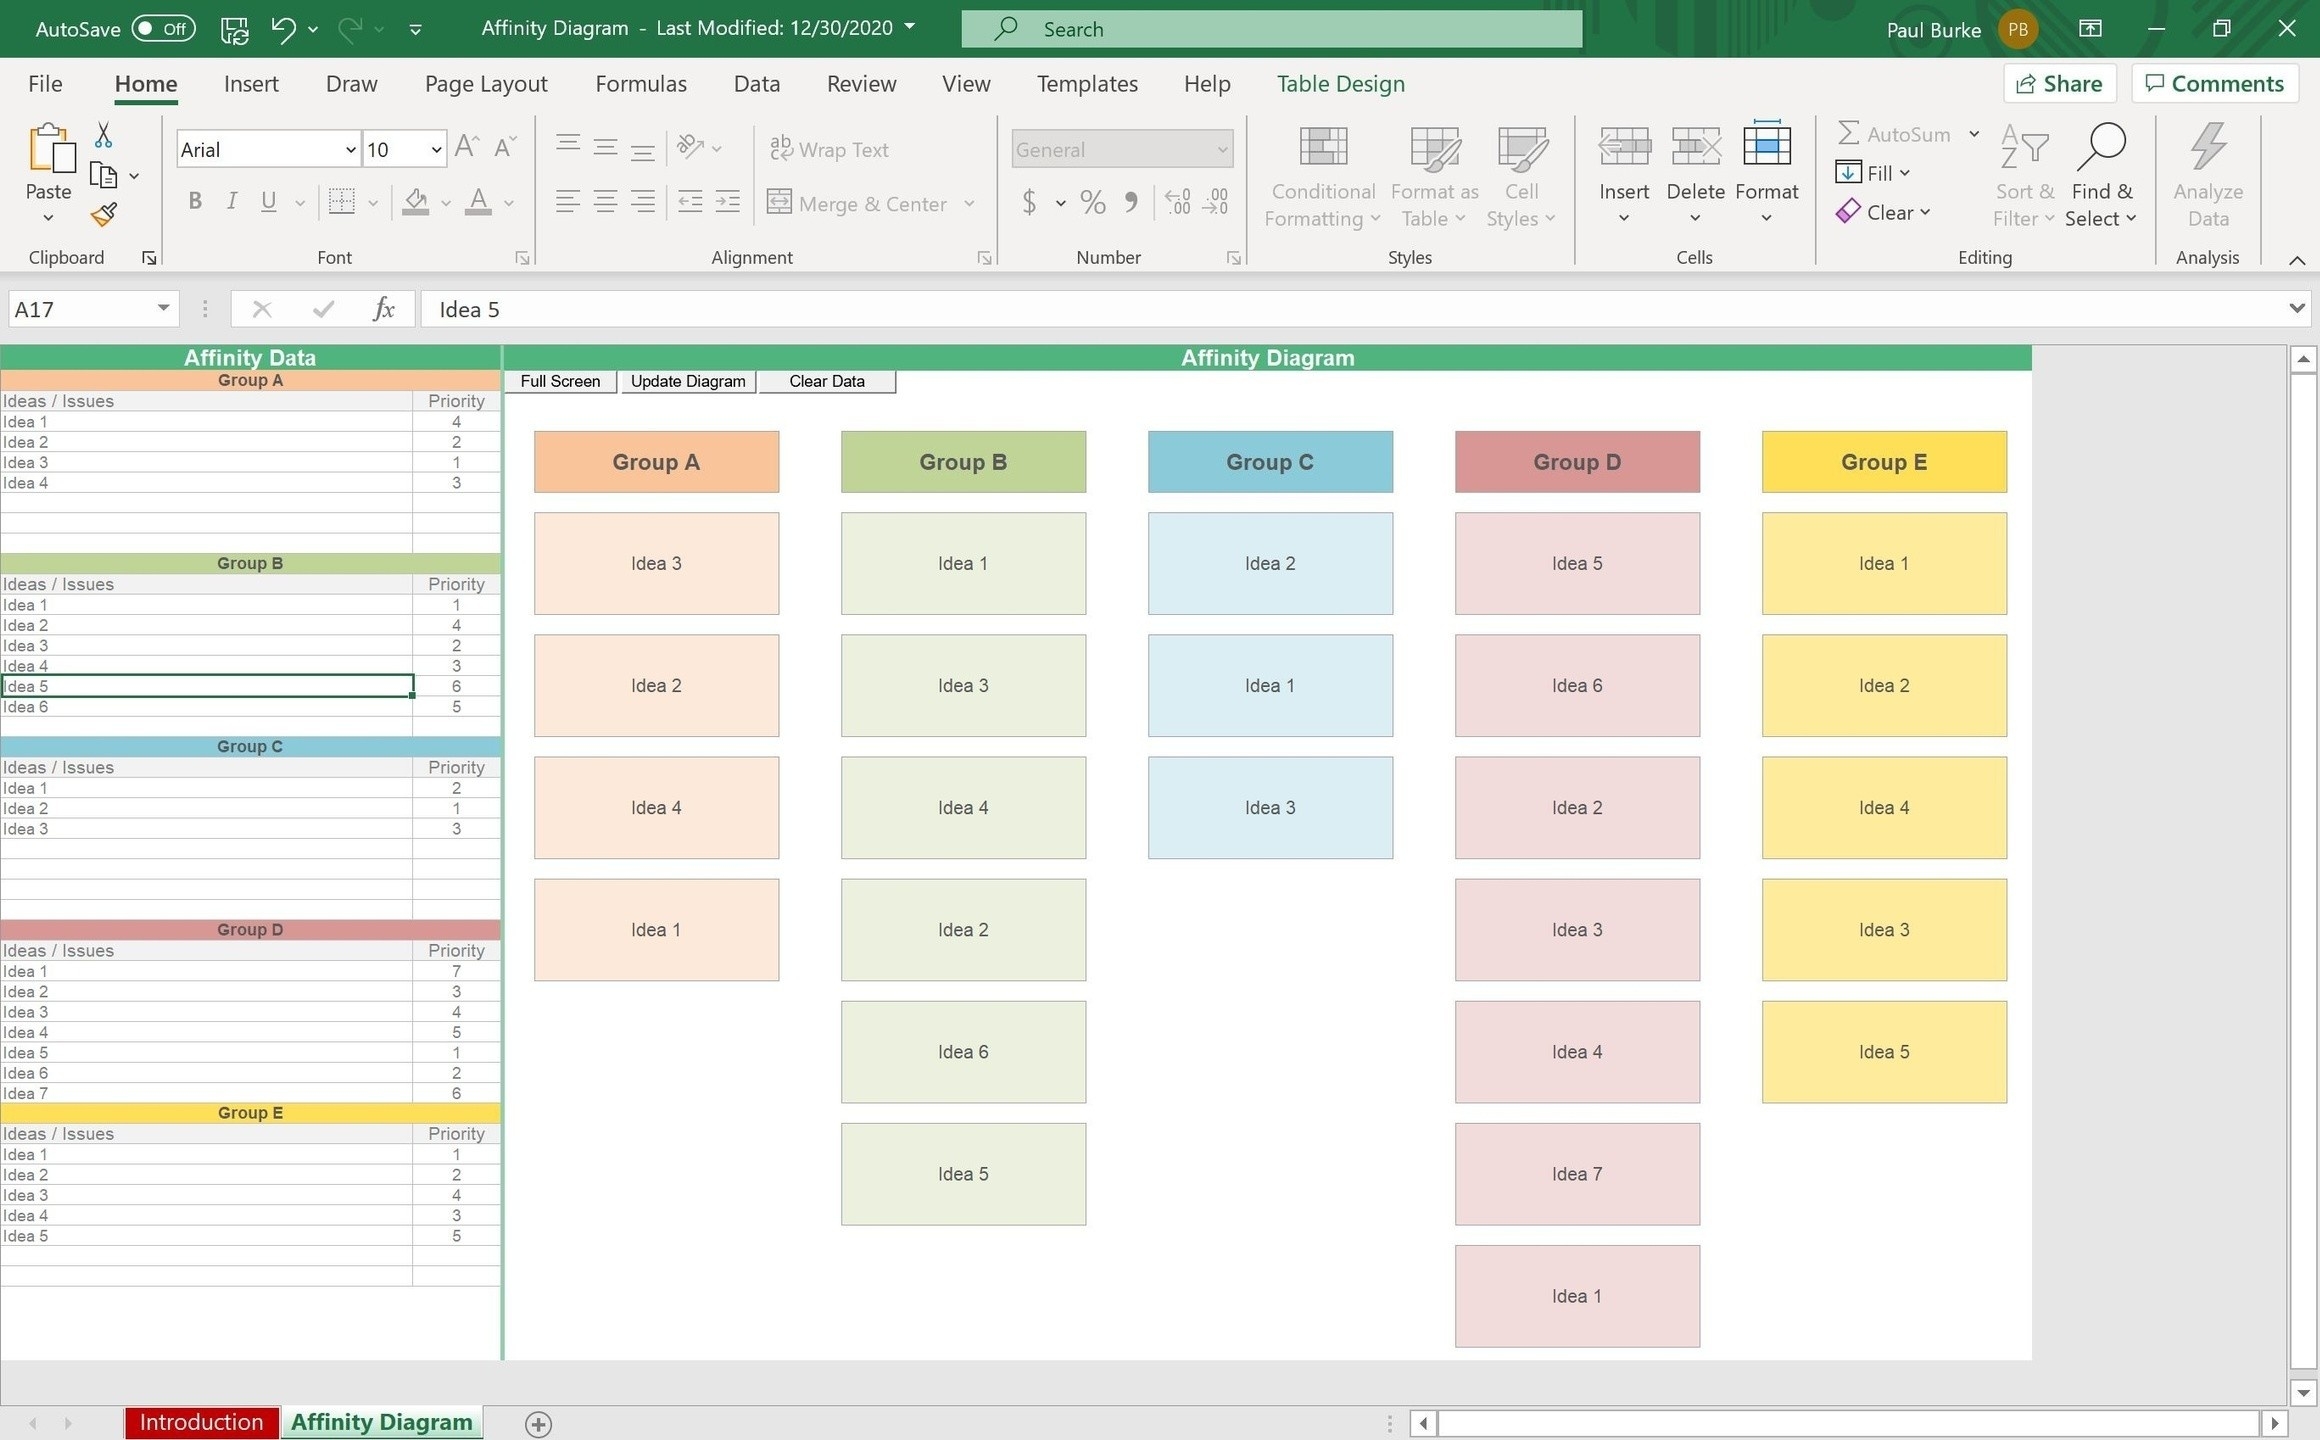This screenshot has width=2320, height=1440.
Task: Toggle Bold formatting
Action: [x=195, y=202]
